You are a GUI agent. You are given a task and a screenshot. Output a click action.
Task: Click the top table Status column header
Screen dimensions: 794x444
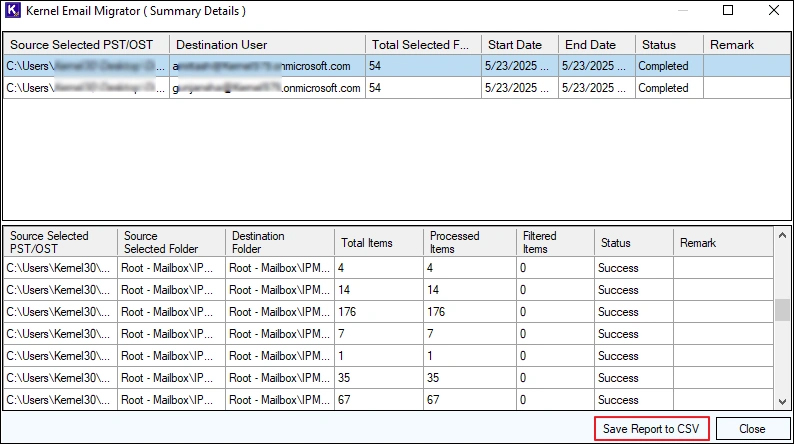(x=669, y=45)
